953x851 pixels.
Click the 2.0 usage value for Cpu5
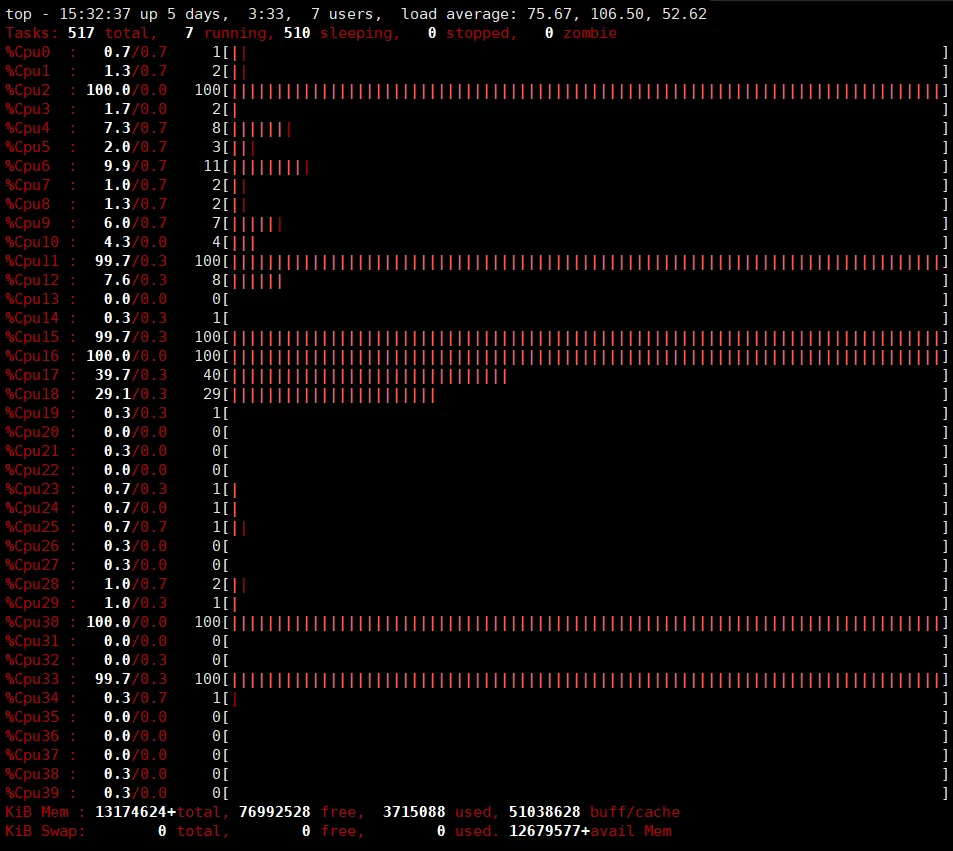(x=117, y=147)
